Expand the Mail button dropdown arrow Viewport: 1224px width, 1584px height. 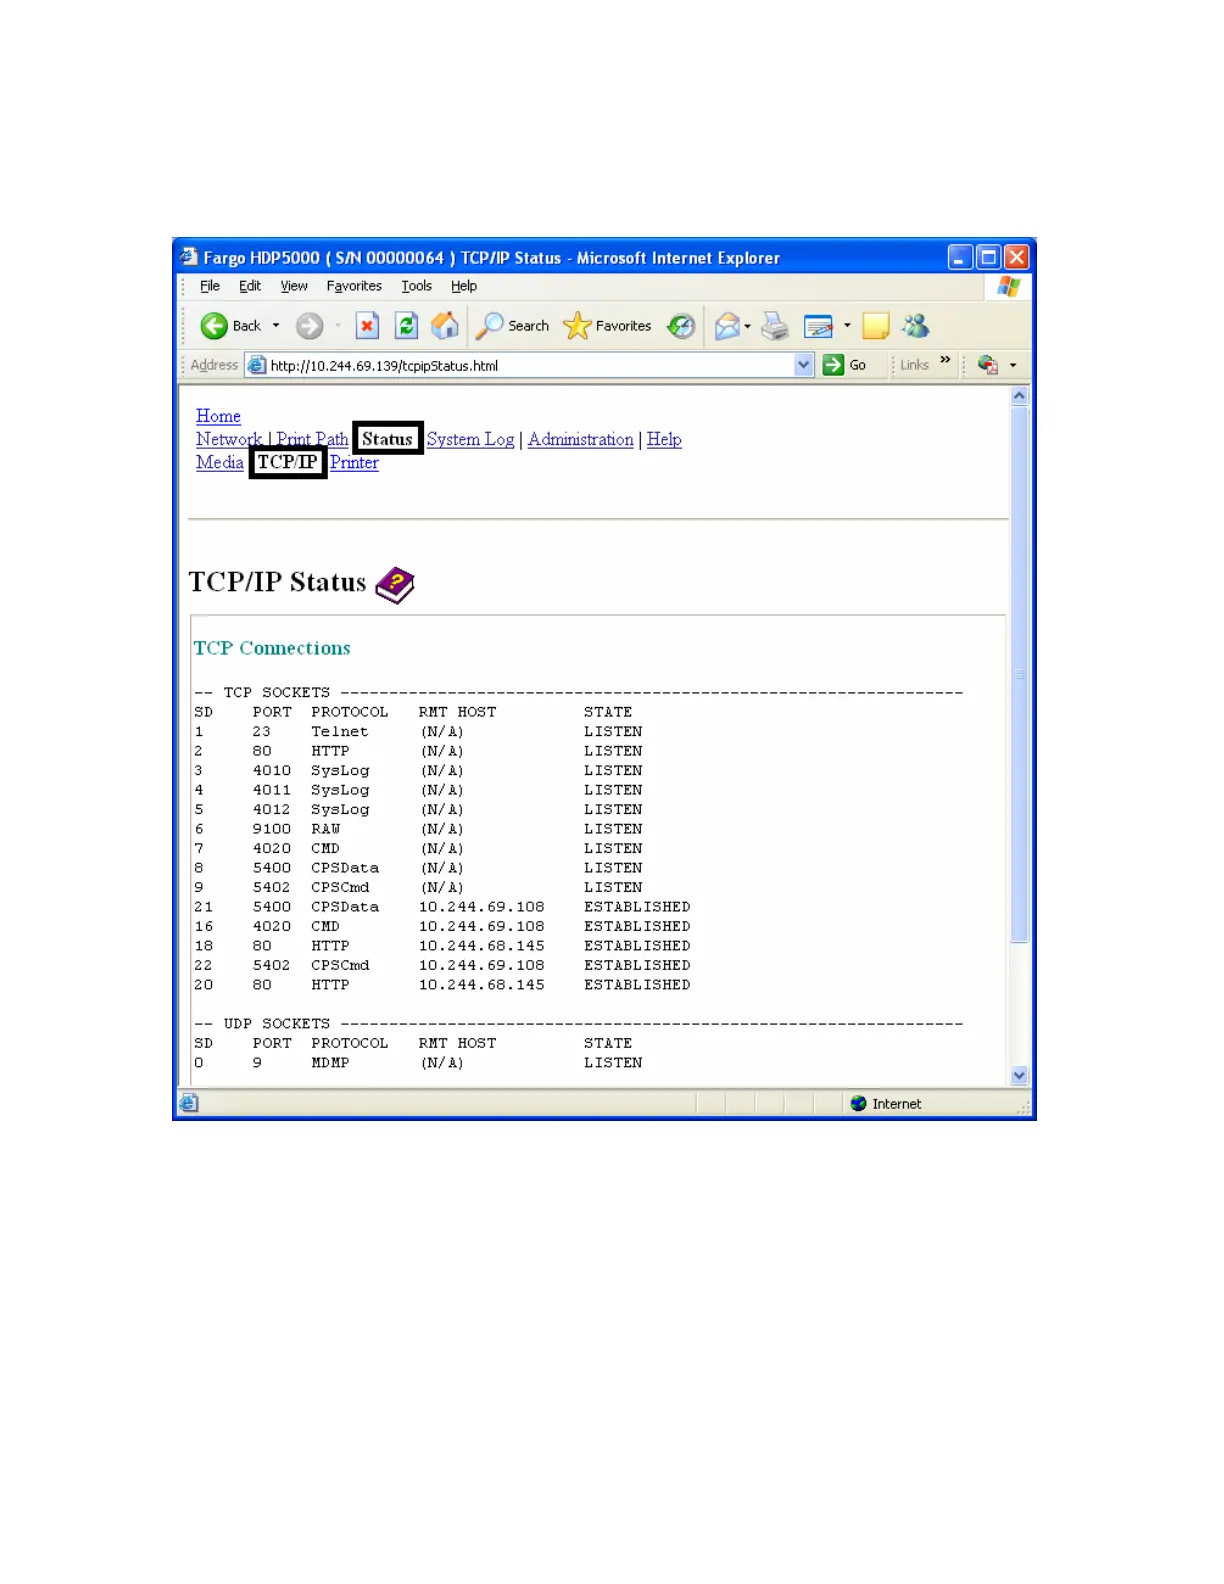[747, 326]
